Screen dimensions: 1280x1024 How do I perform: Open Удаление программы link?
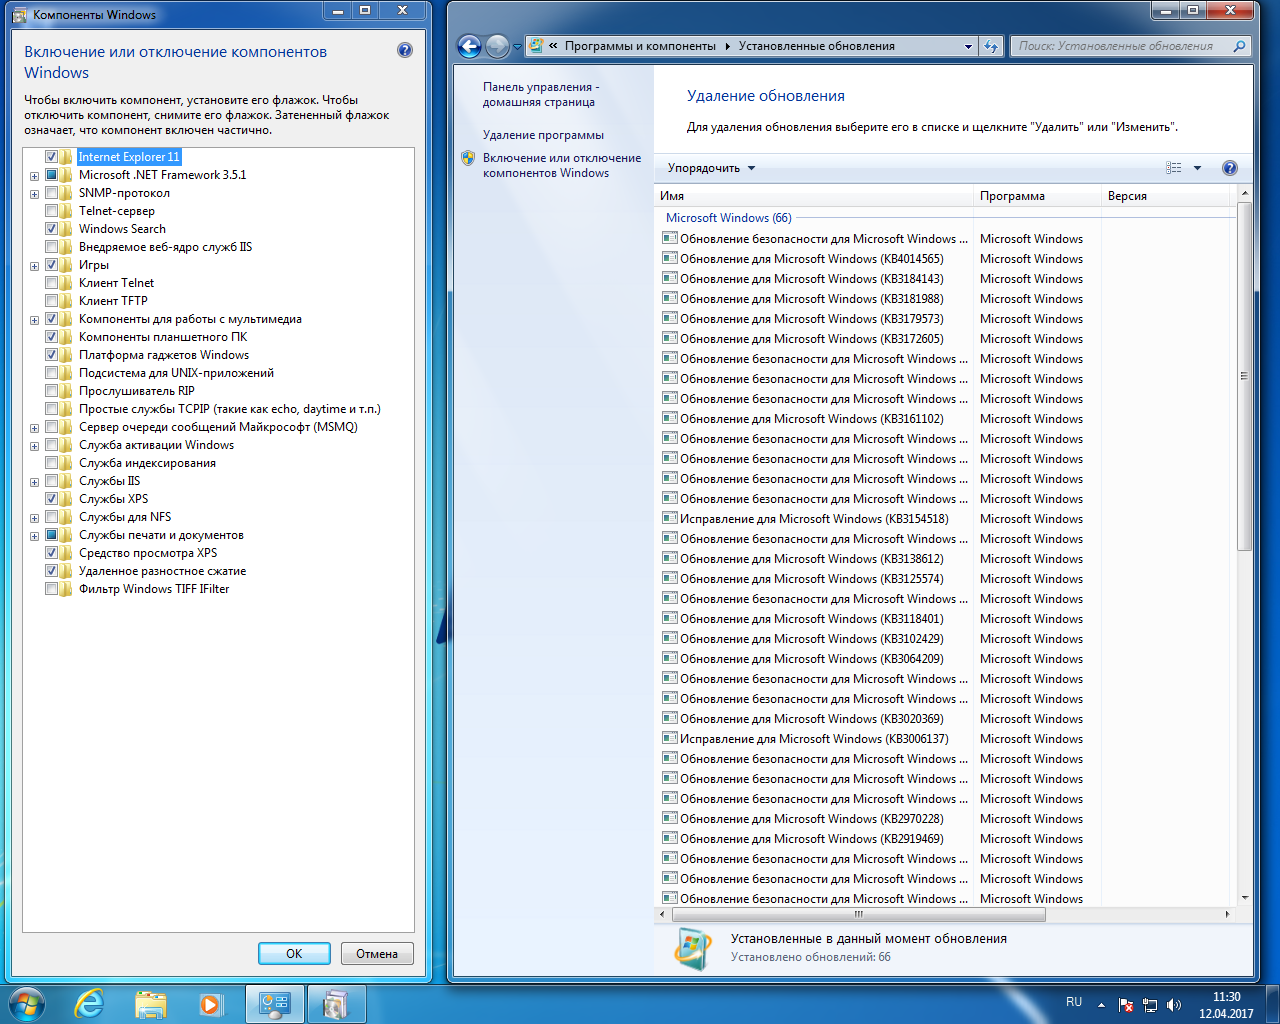click(543, 135)
